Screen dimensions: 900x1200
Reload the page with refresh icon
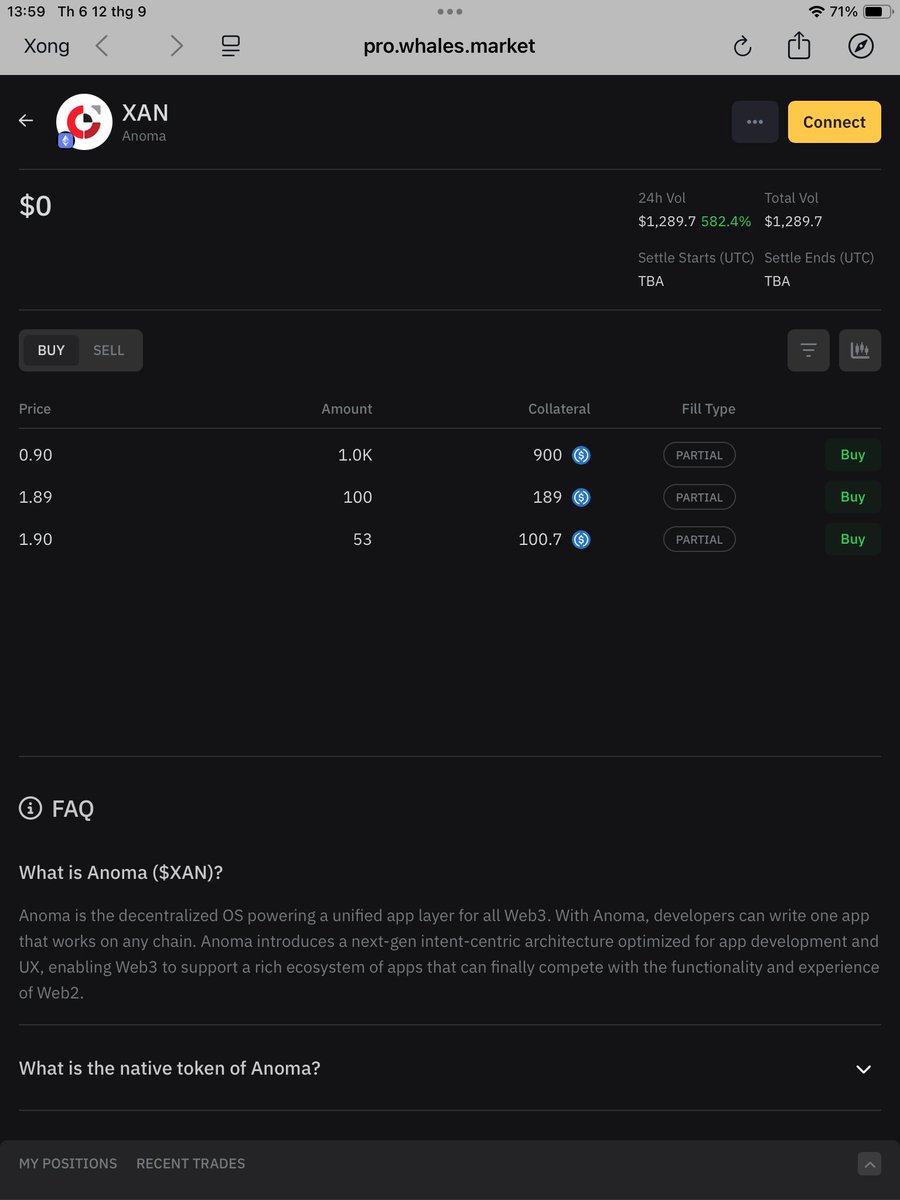(x=742, y=46)
